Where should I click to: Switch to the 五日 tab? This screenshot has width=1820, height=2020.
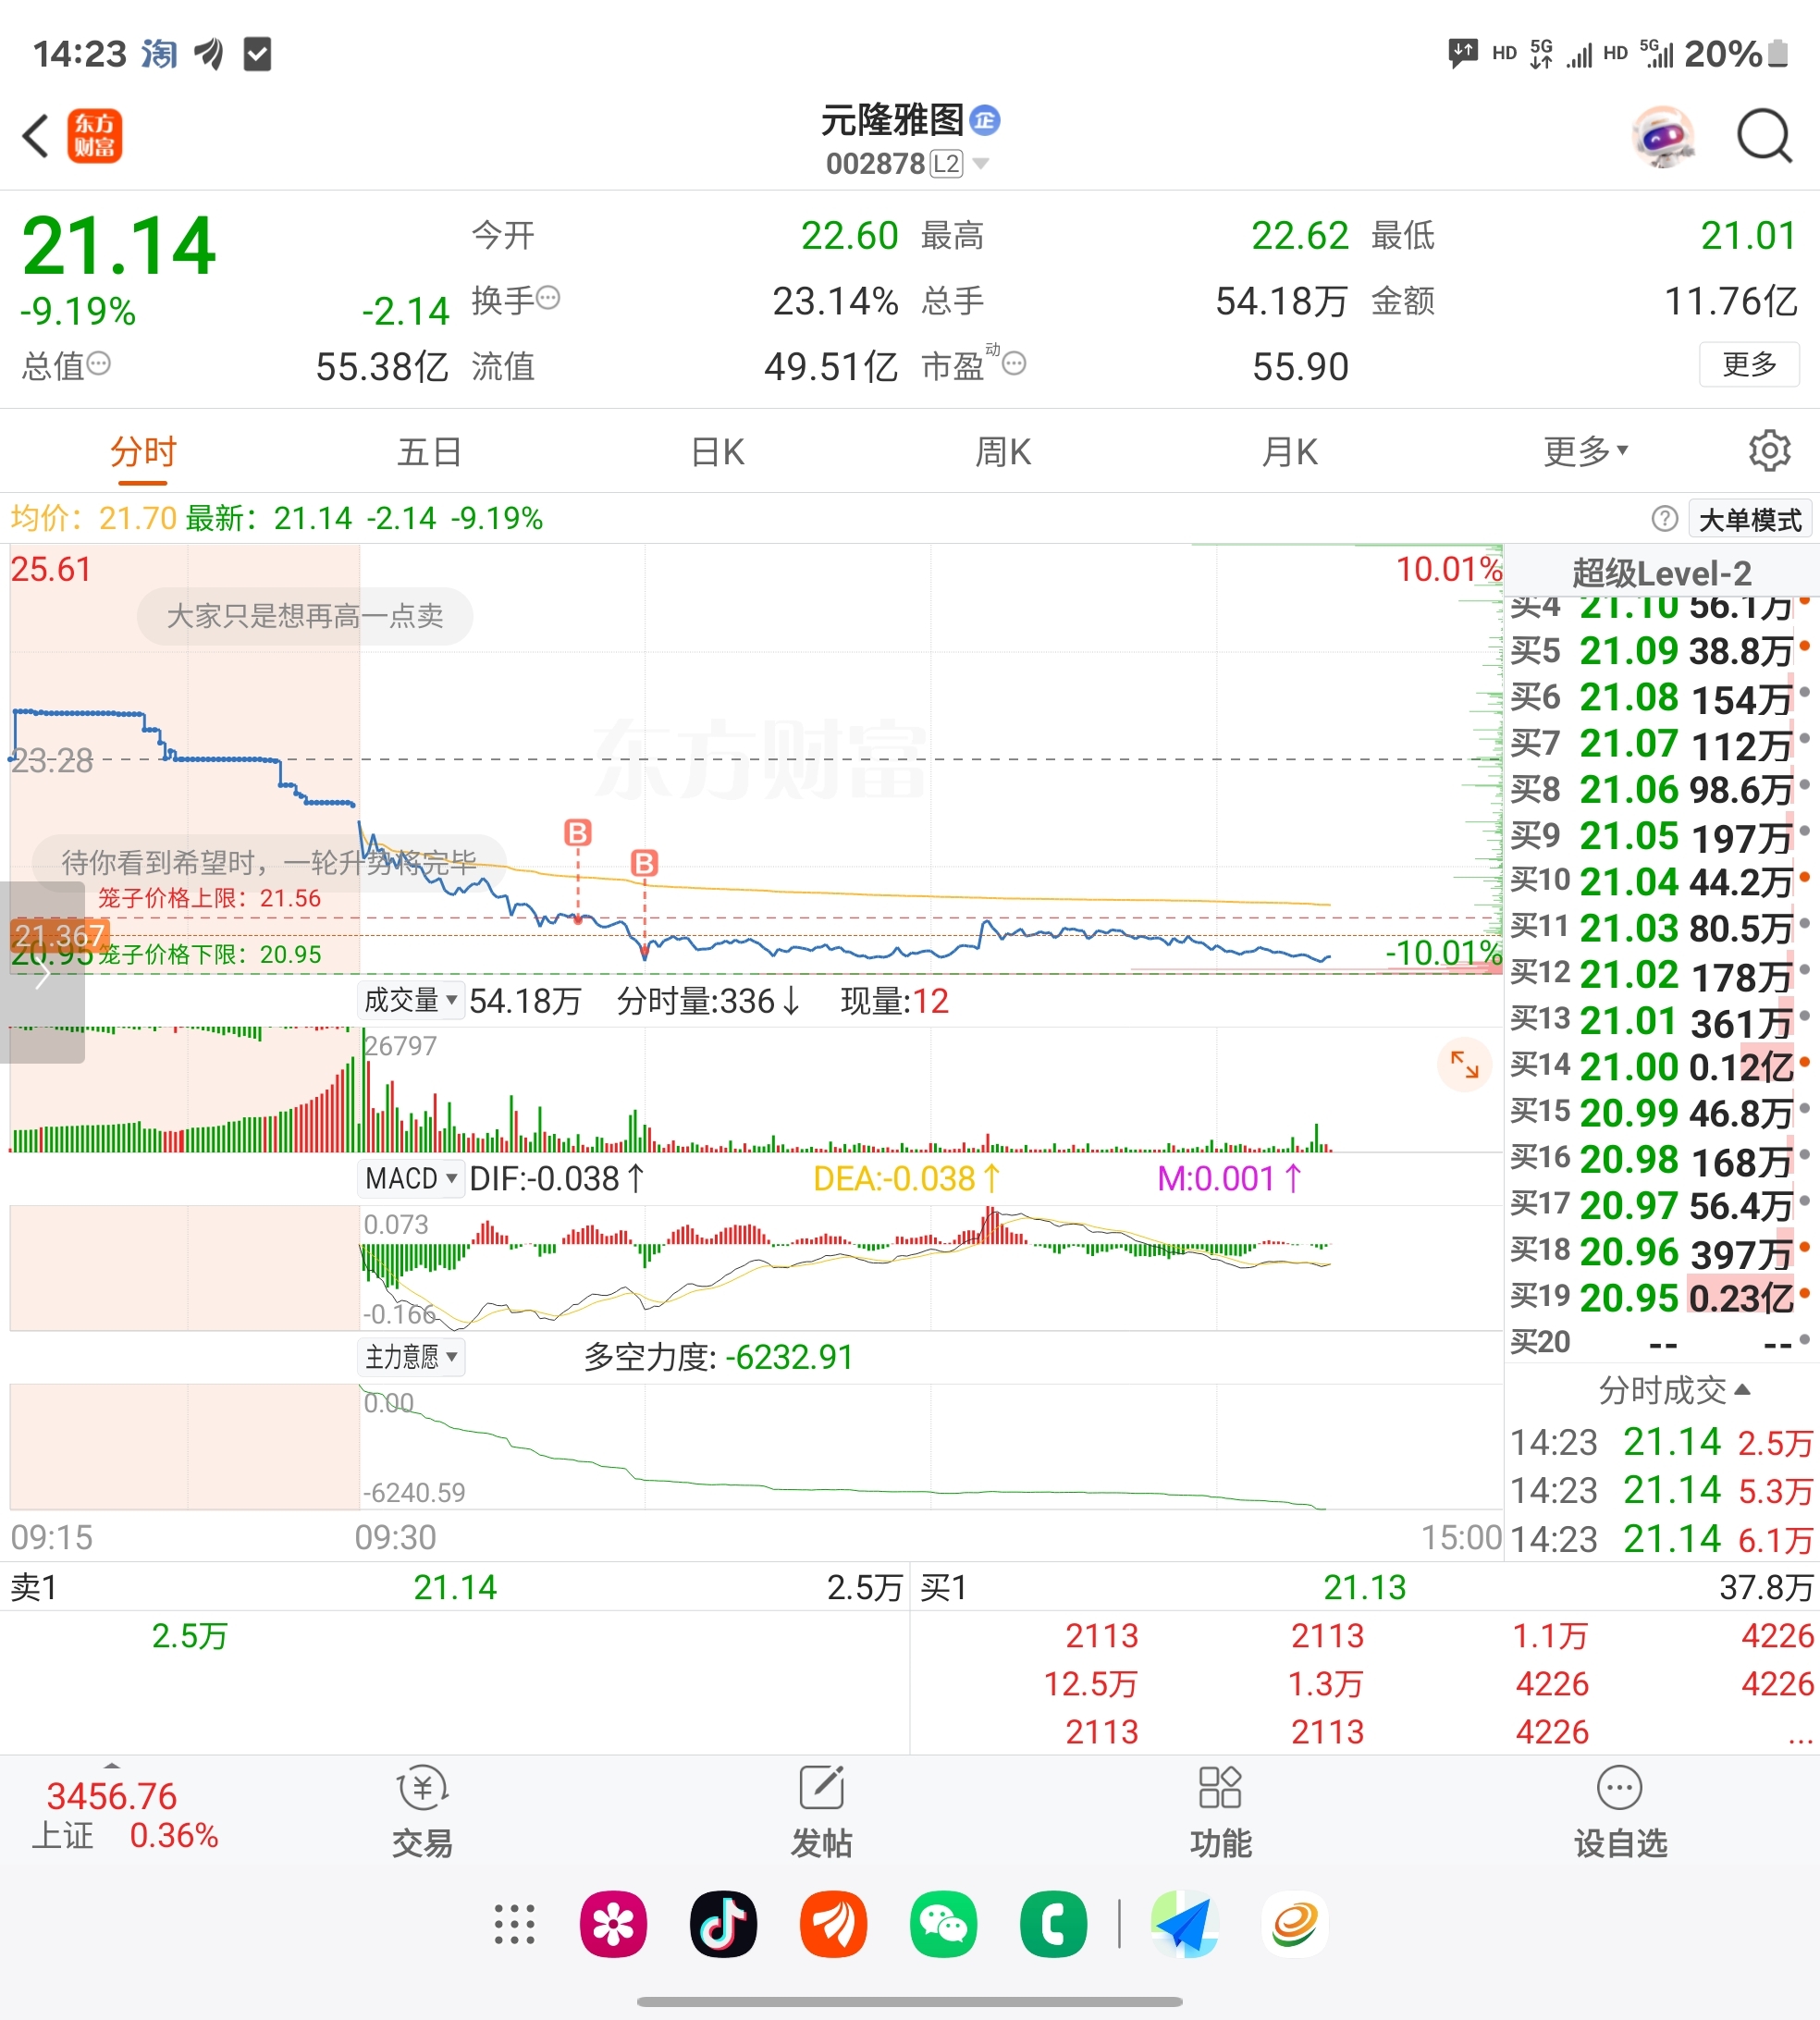[429, 452]
